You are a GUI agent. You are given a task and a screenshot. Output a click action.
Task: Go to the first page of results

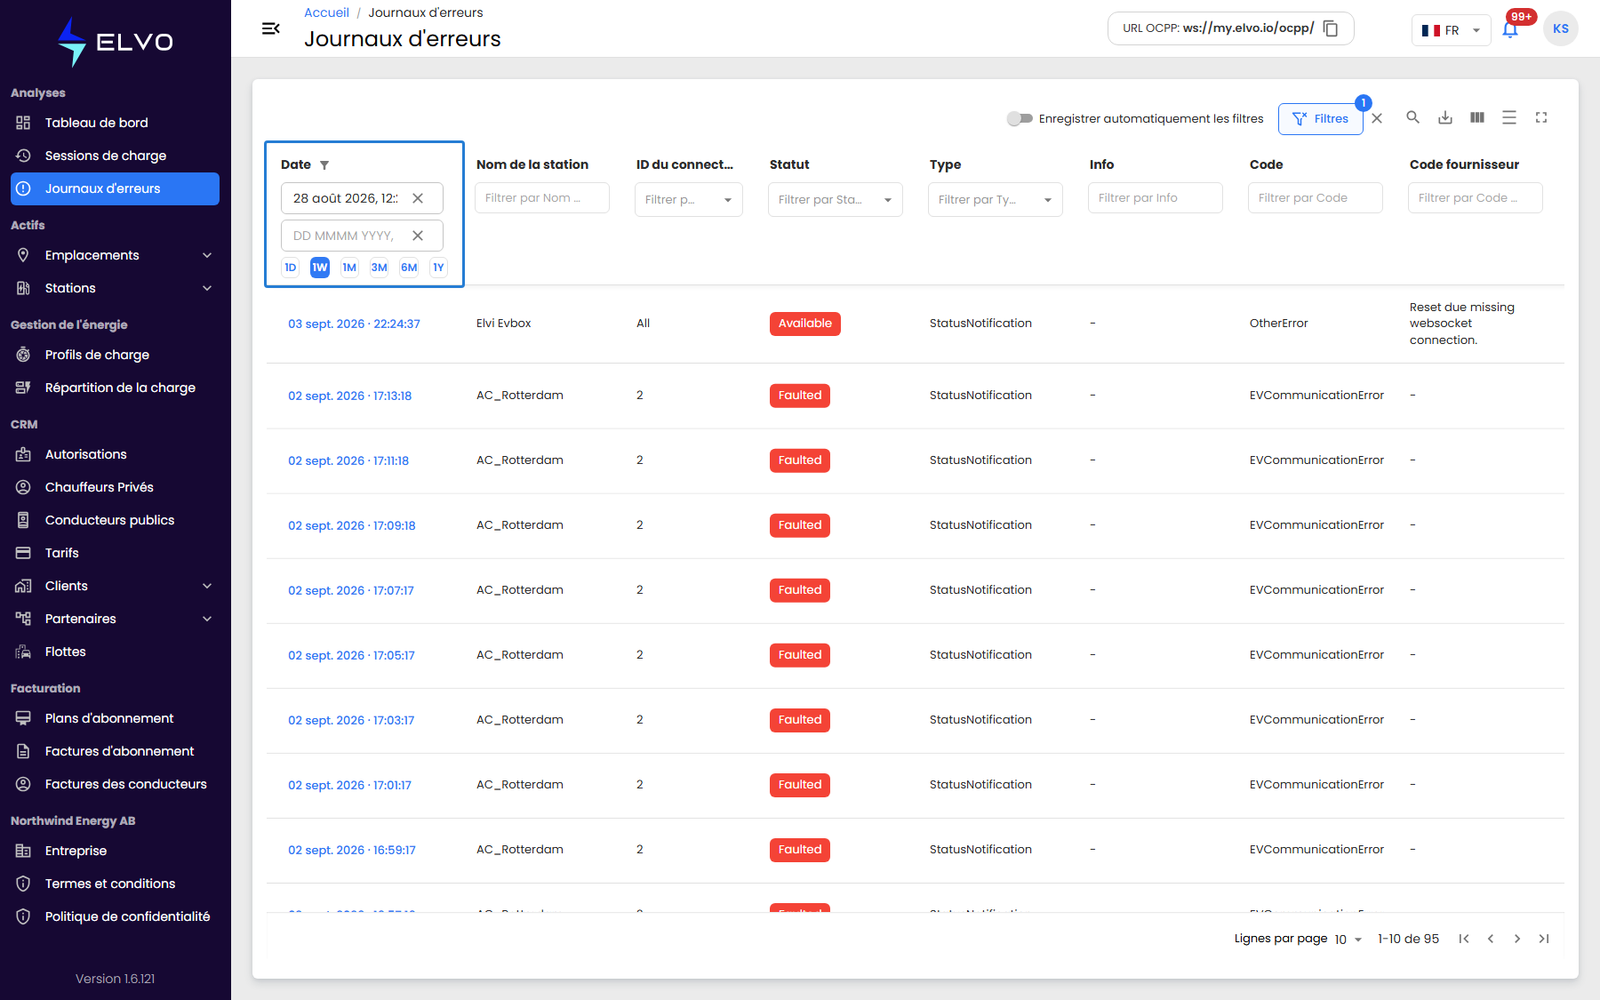coord(1464,938)
